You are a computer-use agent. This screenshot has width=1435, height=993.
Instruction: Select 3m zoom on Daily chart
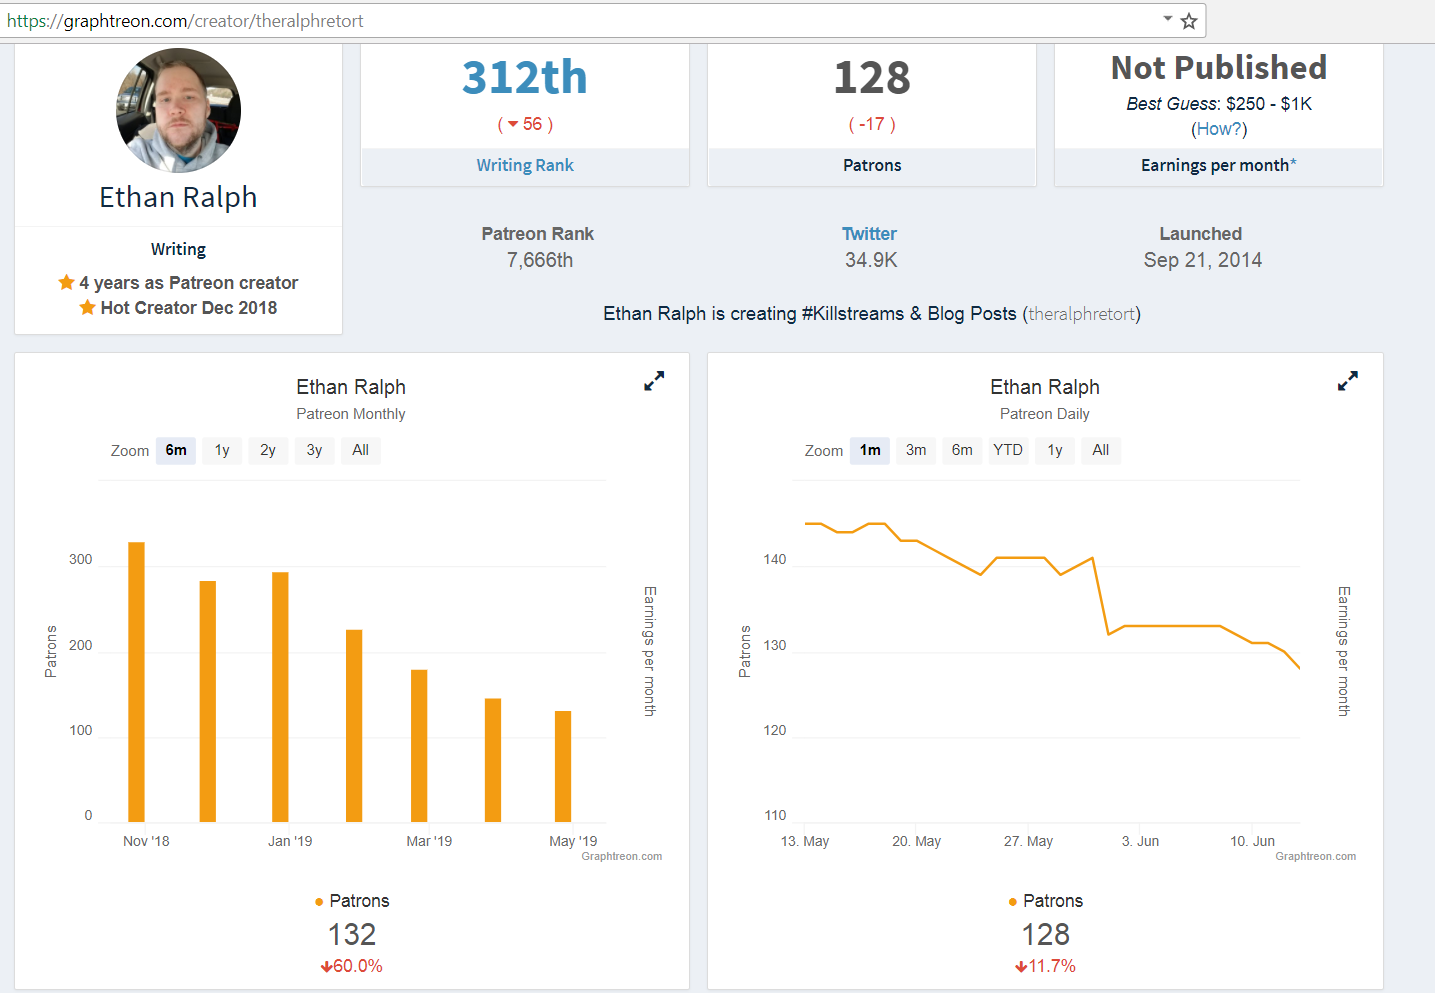click(x=916, y=450)
